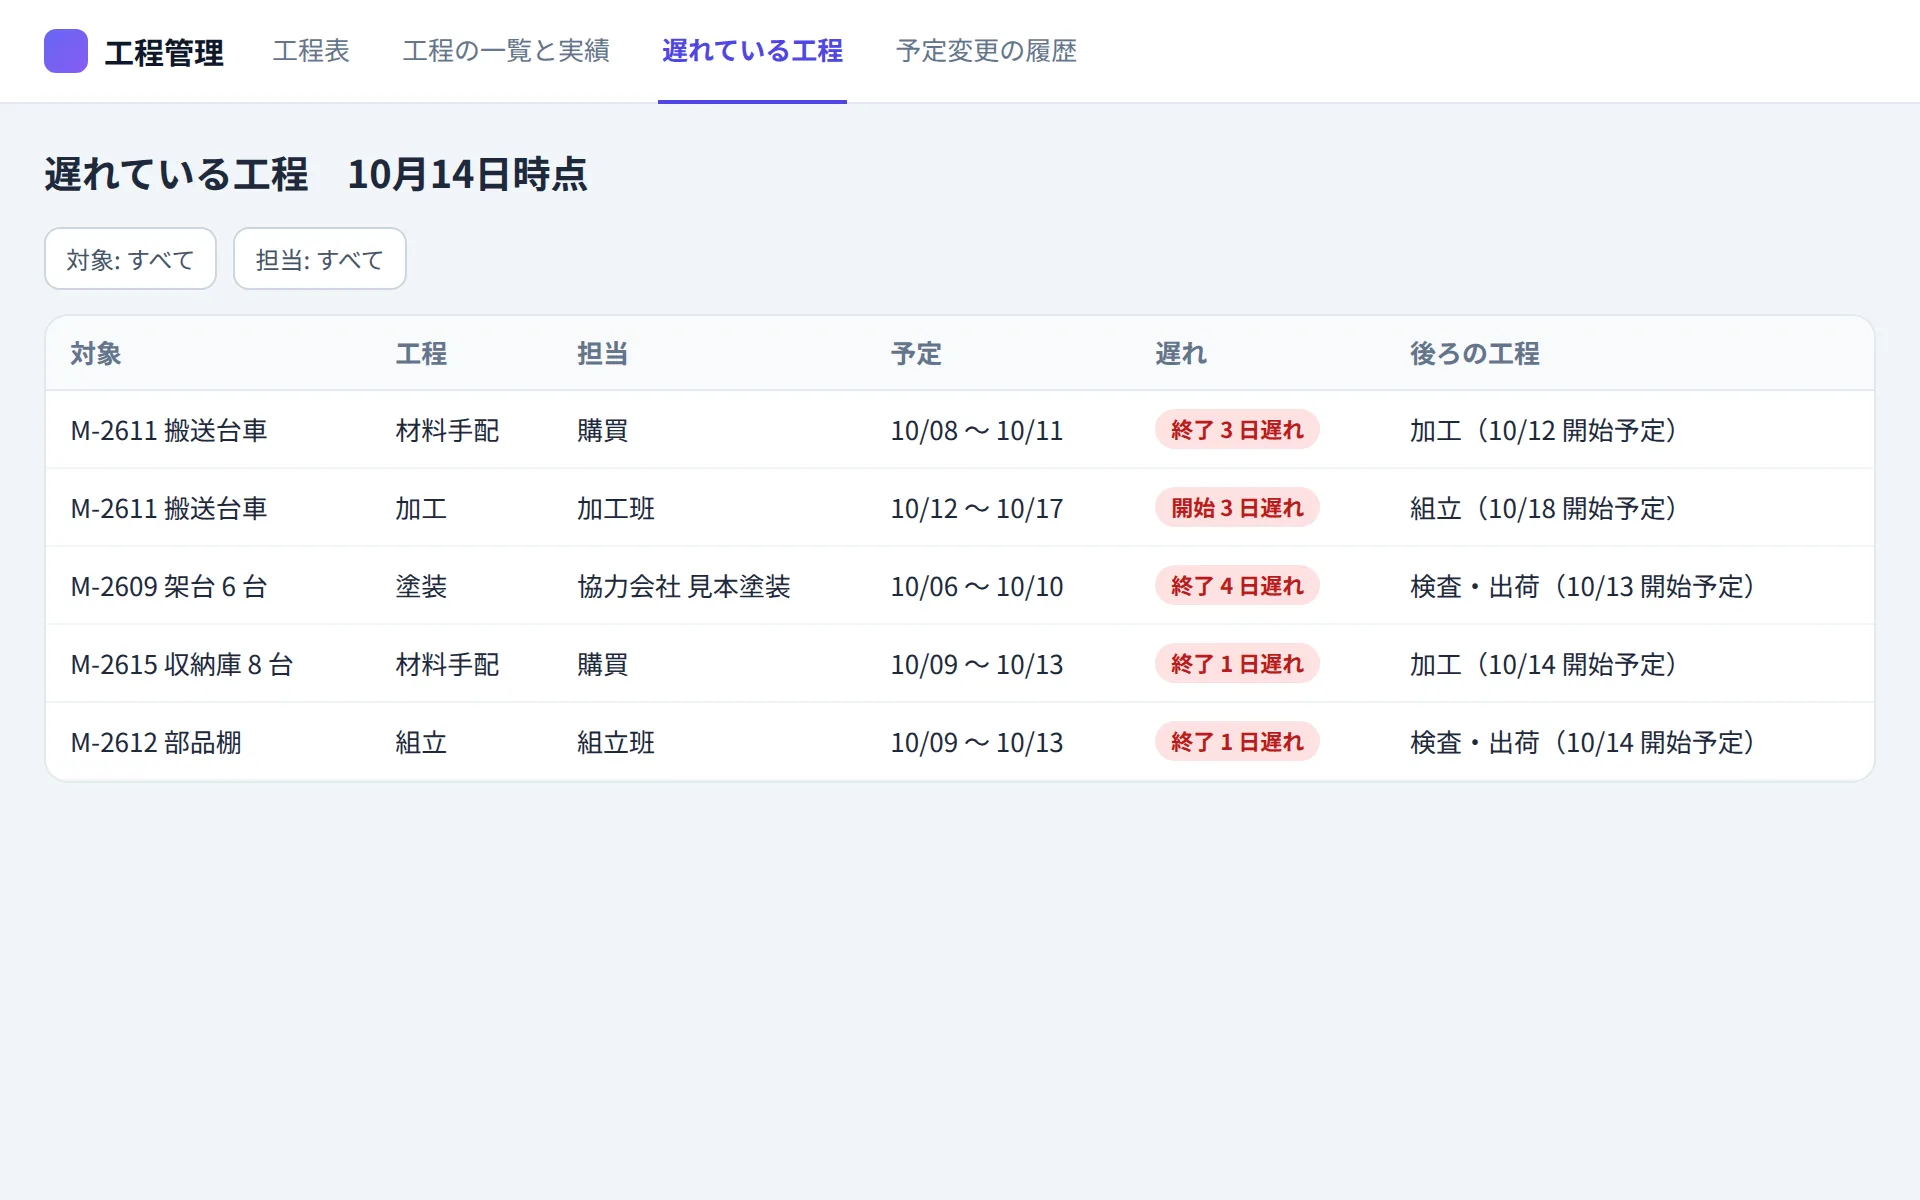Click 購買 in the M-2615 row
The height and width of the screenshot is (1200, 1920).
click(x=603, y=665)
